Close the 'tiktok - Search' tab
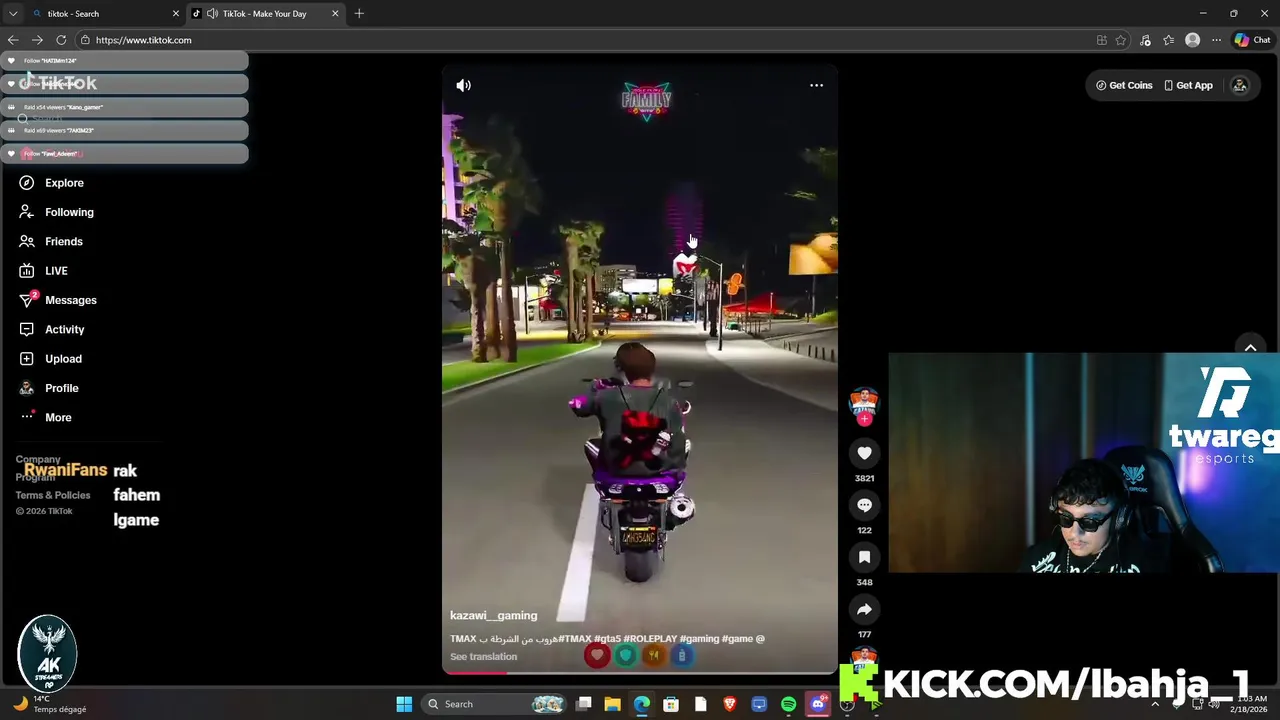1280x720 pixels. pyautogui.click(x=176, y=14)
